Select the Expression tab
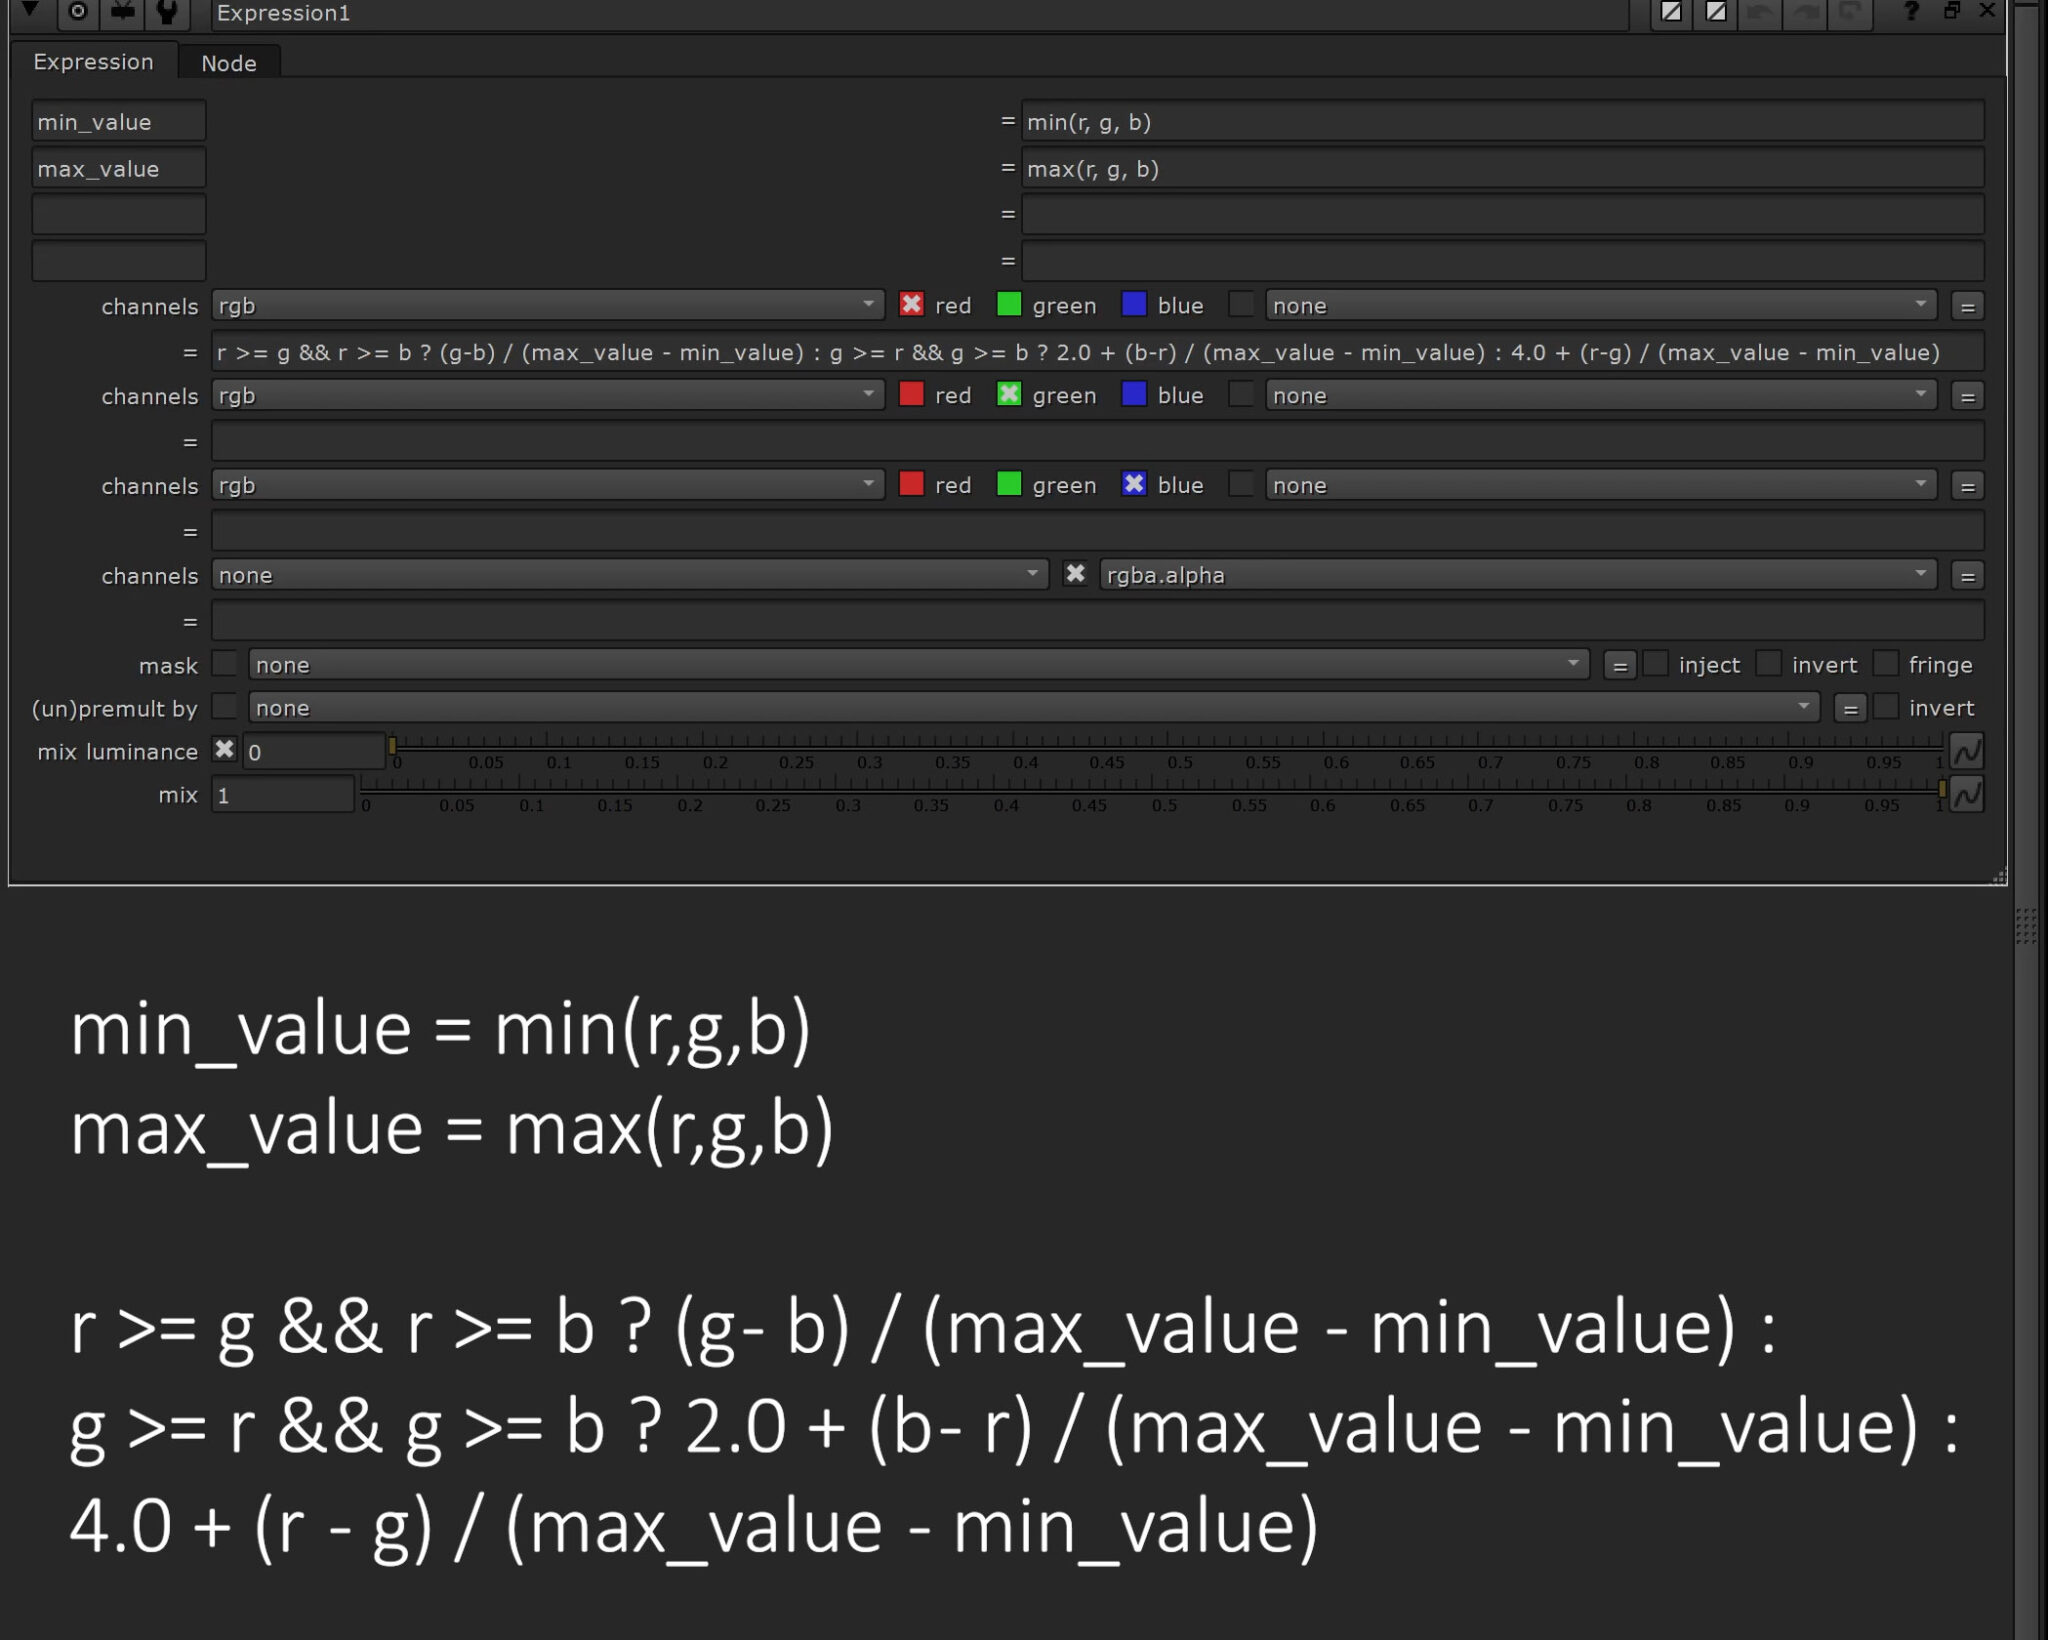The width and height of the screenshot is (2048, 1640). (93, 62)
